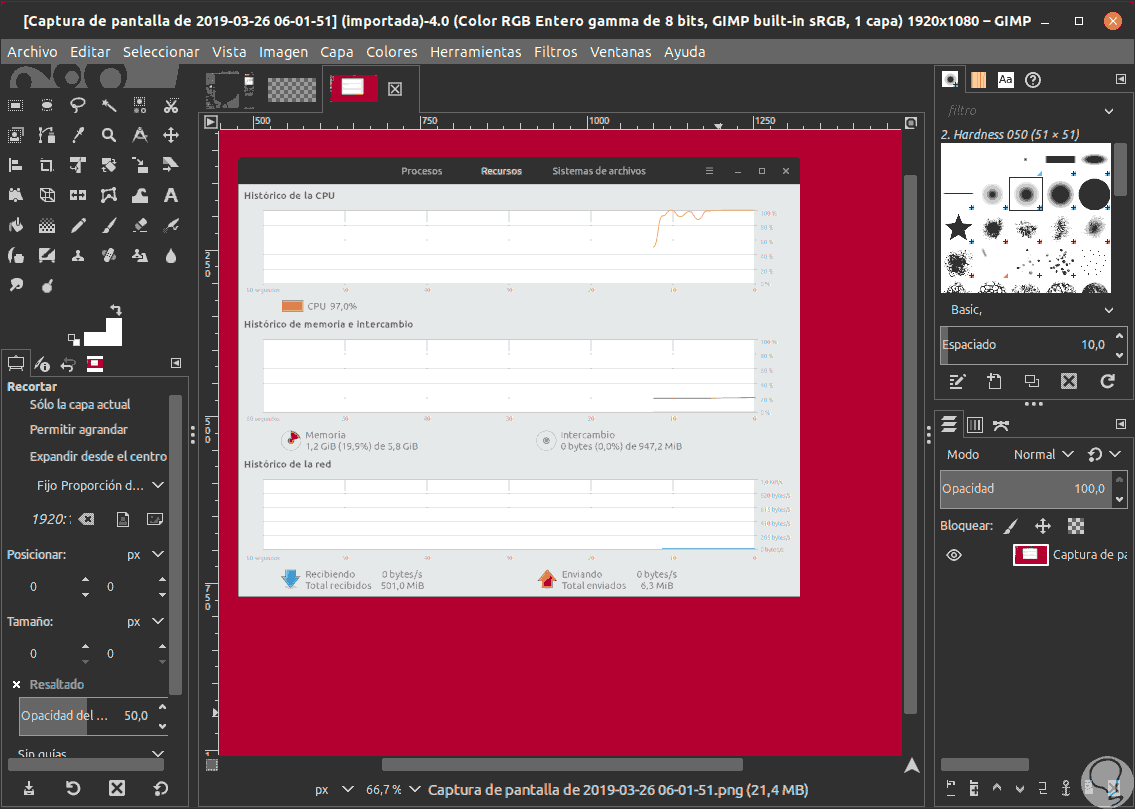Swap foreground and background colors

[116, 310]
